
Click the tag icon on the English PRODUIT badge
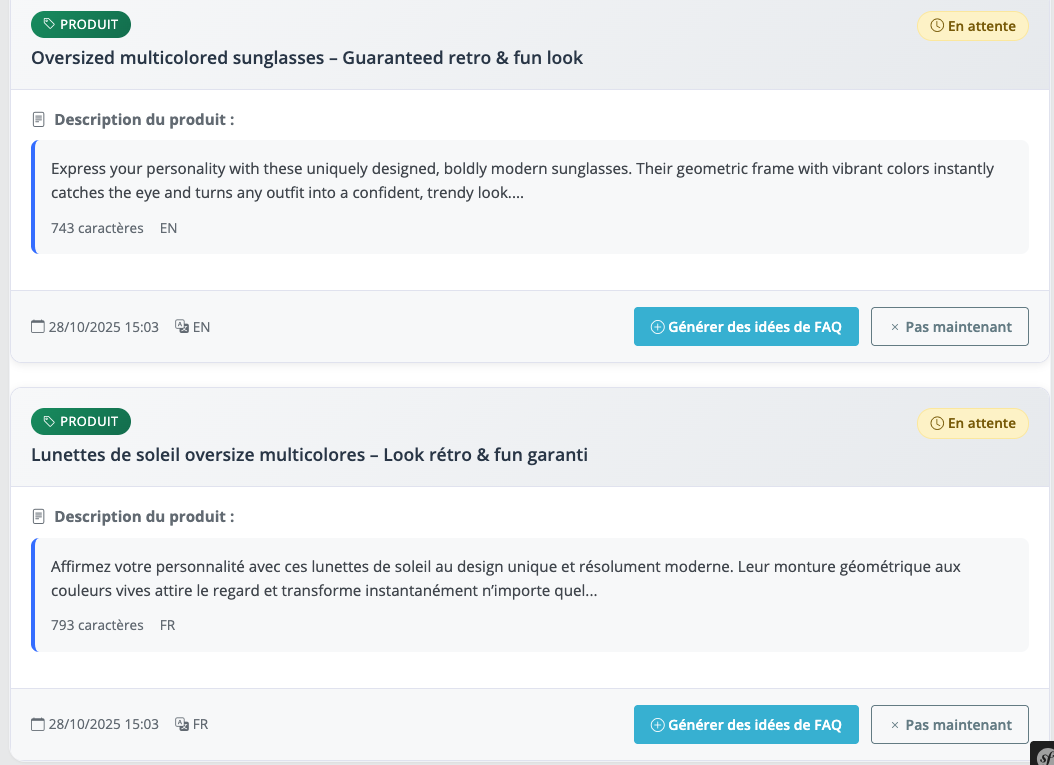point(50,25)
